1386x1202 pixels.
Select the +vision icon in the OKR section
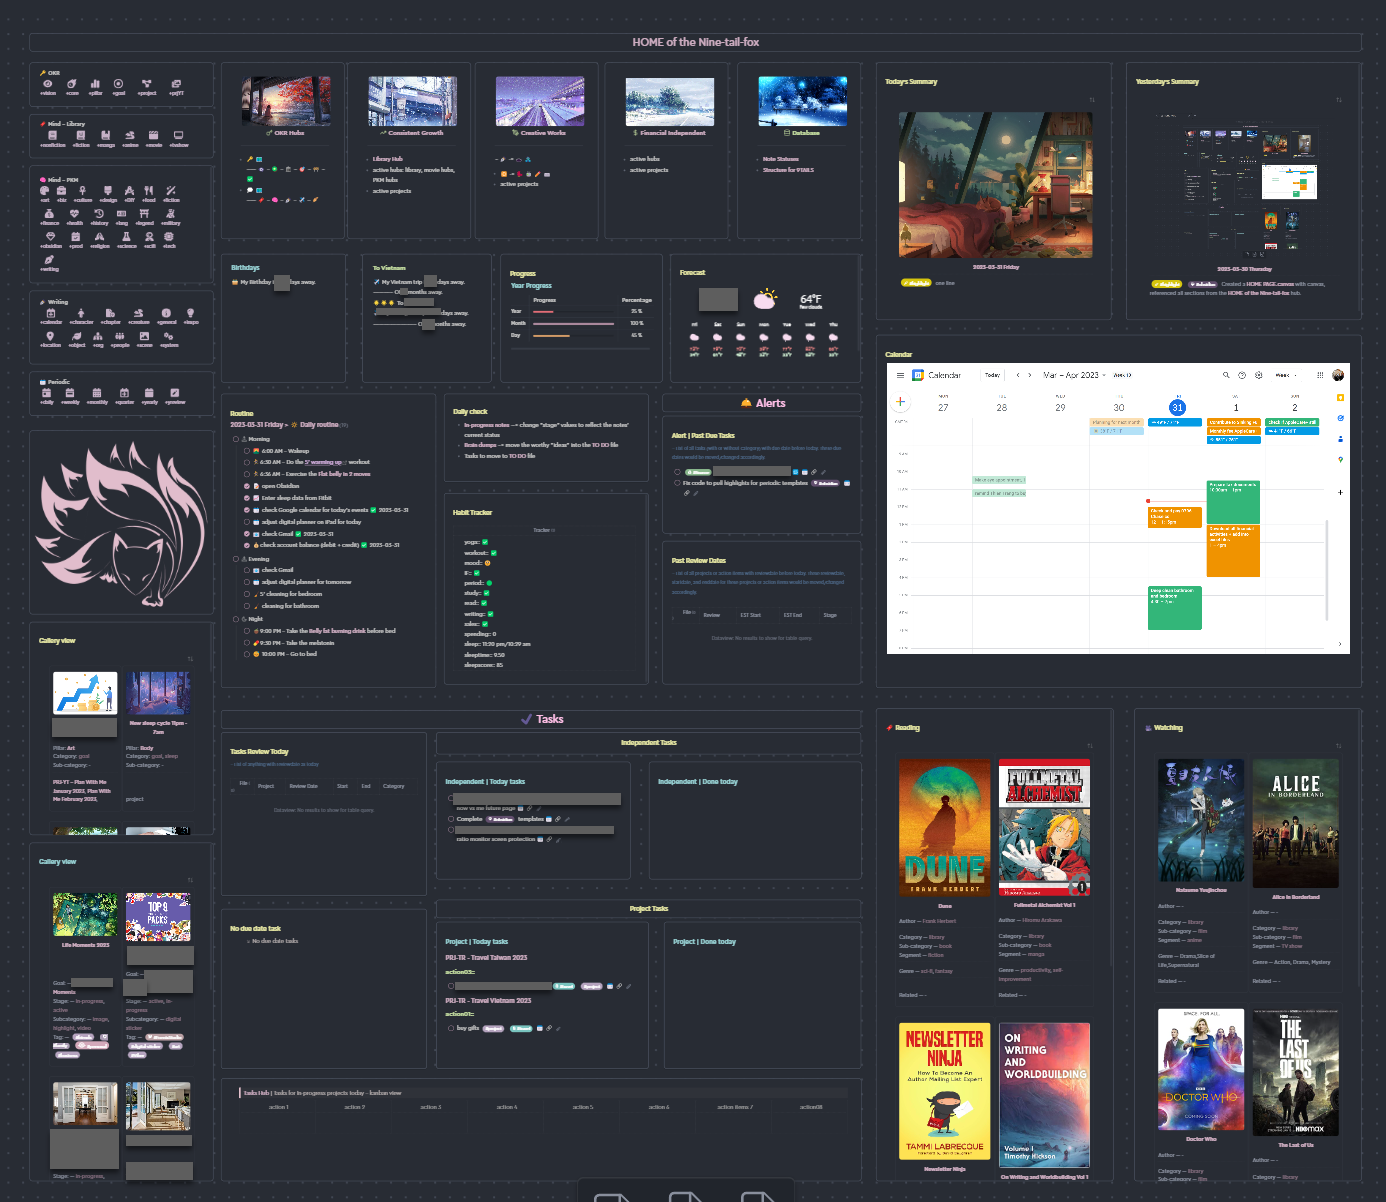(48, 84)
